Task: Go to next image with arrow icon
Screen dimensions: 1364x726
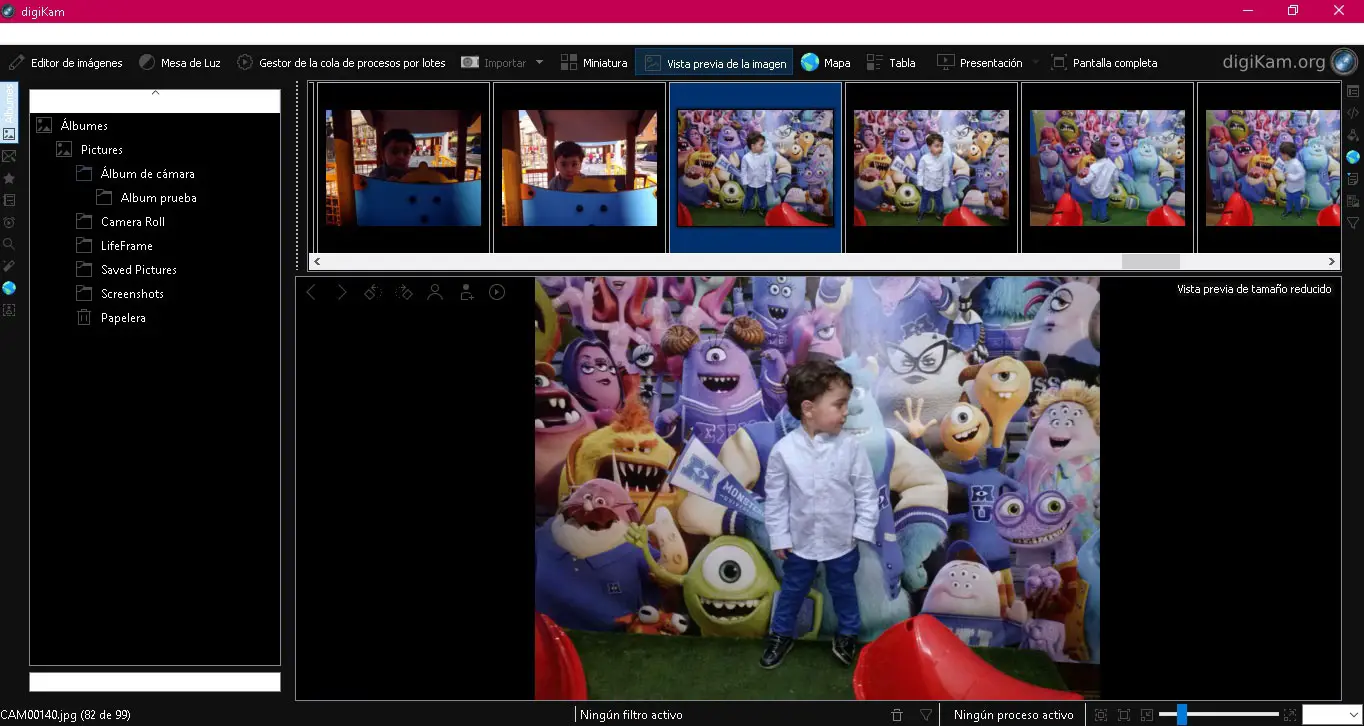Action: (x=342, y=292)
